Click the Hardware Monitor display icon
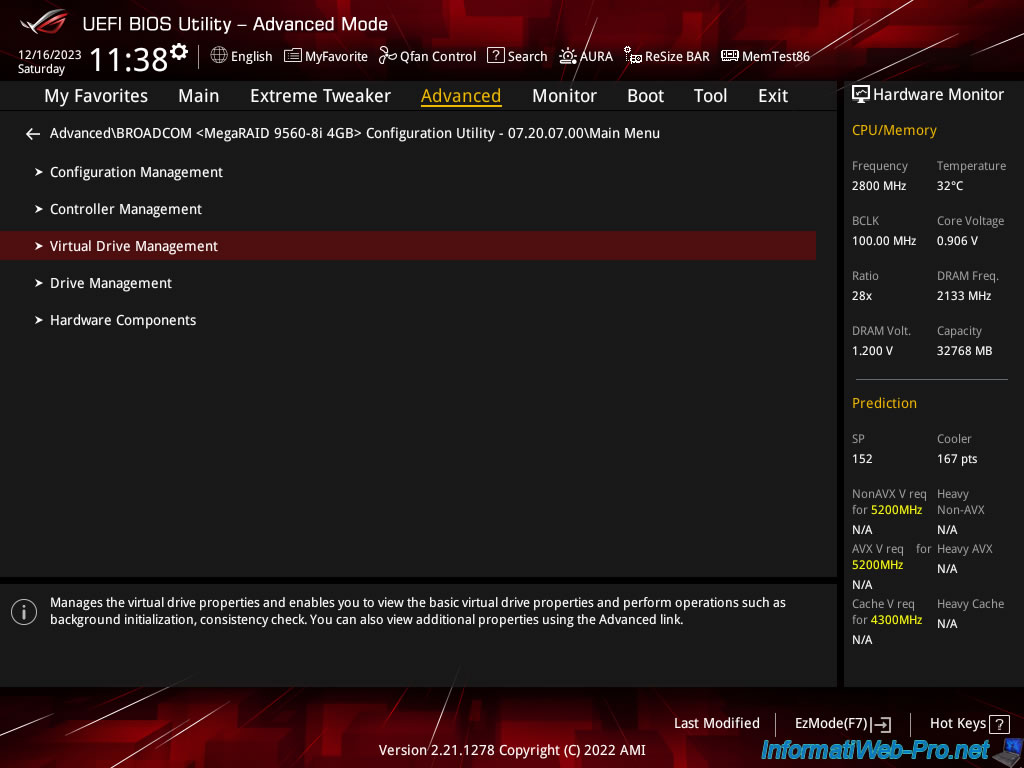The width and height of the screenshot is (1024, 768). tap(861, 95)
